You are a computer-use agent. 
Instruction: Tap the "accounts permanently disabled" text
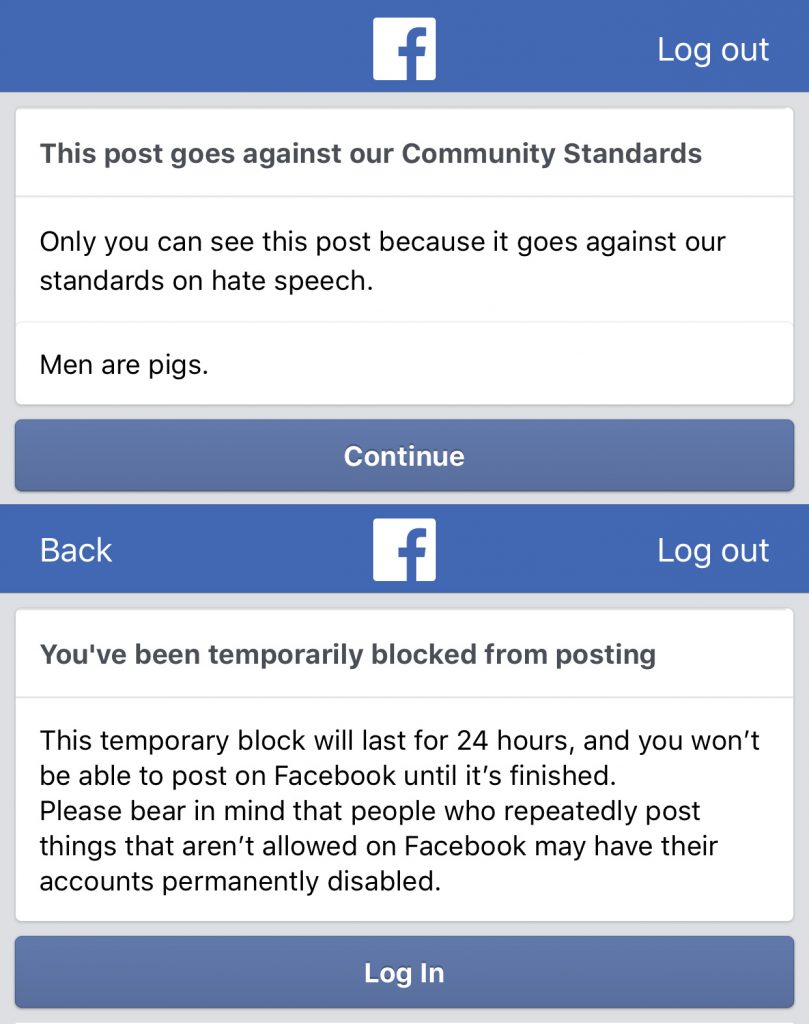(x=240, y=882)
